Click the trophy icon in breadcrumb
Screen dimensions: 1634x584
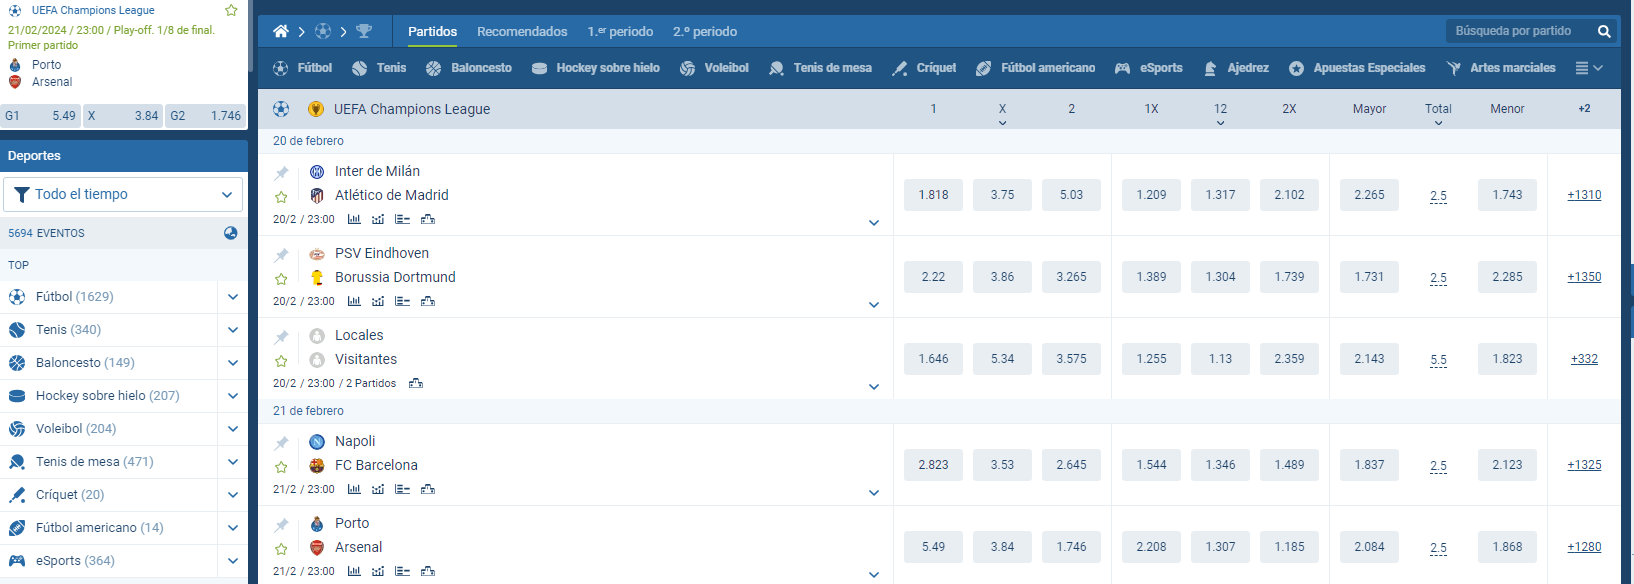pyautogui.click(x=364, y=32)
